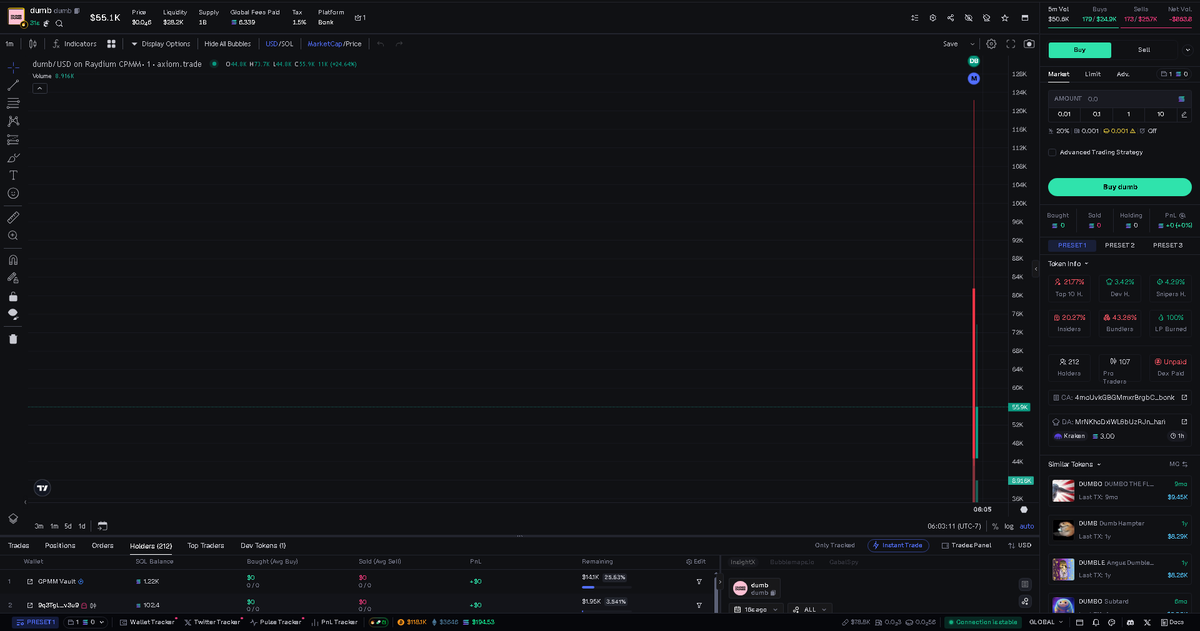The width and height of the screenshot is (1200, 631).
Task: Open the Indicators dialog
Action: click(x=75, y=44)
